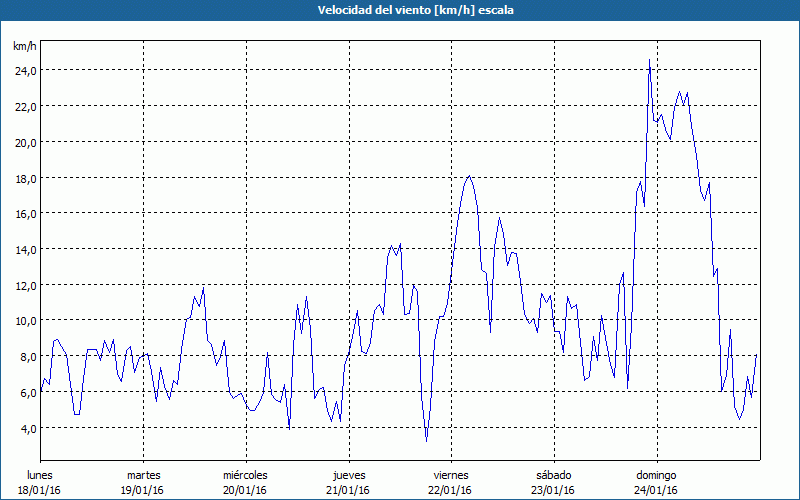800x500 pixels.
Task: Click the 12,0 value on the y-axis
Action: click(25, 285)
